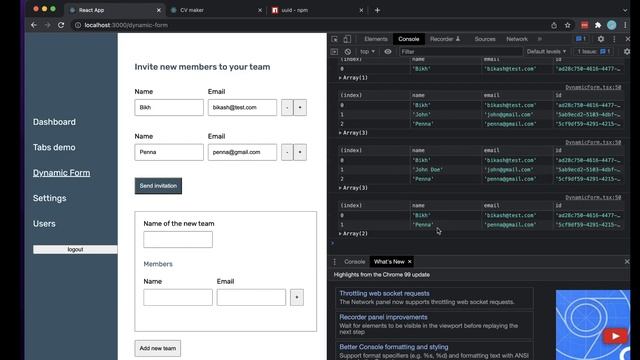This screenshot has width=640, height=360.
Task: Add a member in new team section
Action: 297,298
